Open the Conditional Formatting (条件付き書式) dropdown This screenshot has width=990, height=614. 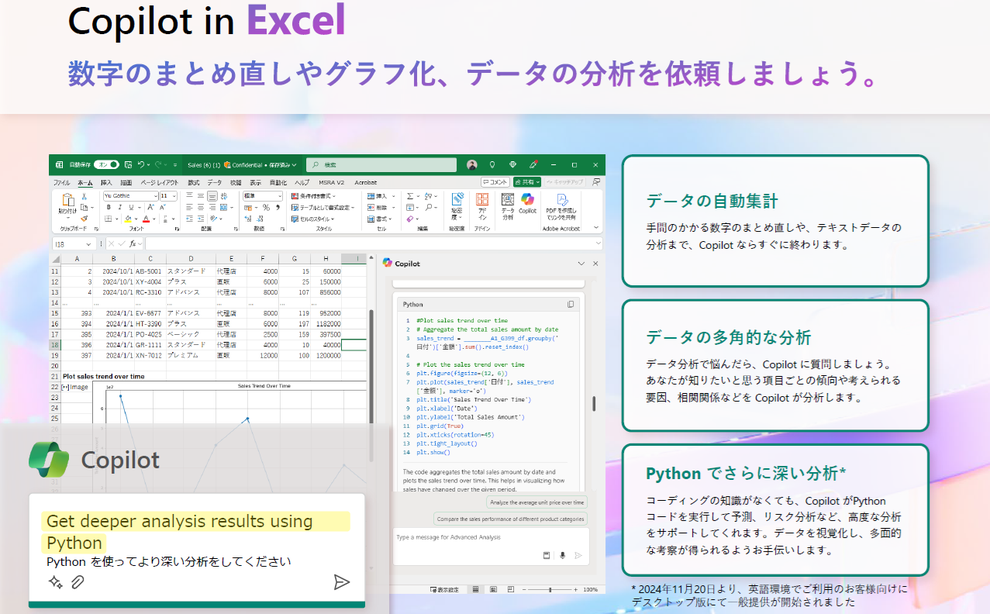[314, 196]
